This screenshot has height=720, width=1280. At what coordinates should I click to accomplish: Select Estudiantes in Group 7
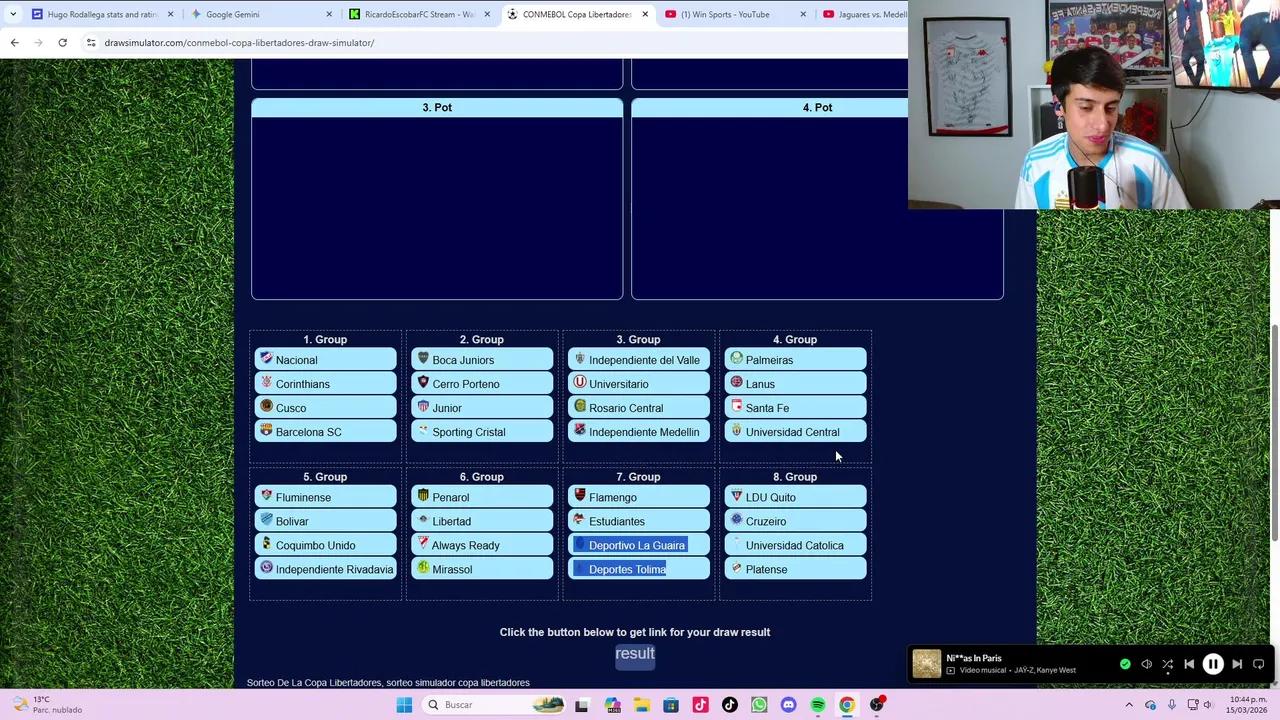(x=638, y=521)
